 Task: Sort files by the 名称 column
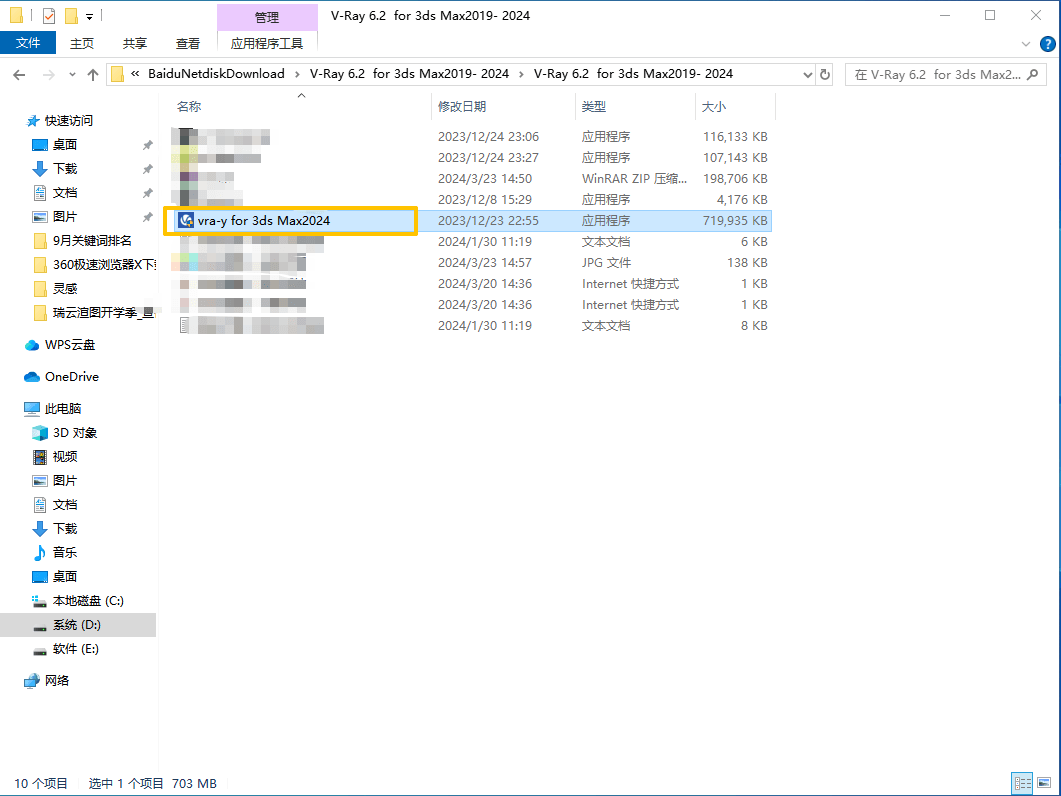point(189,106)
